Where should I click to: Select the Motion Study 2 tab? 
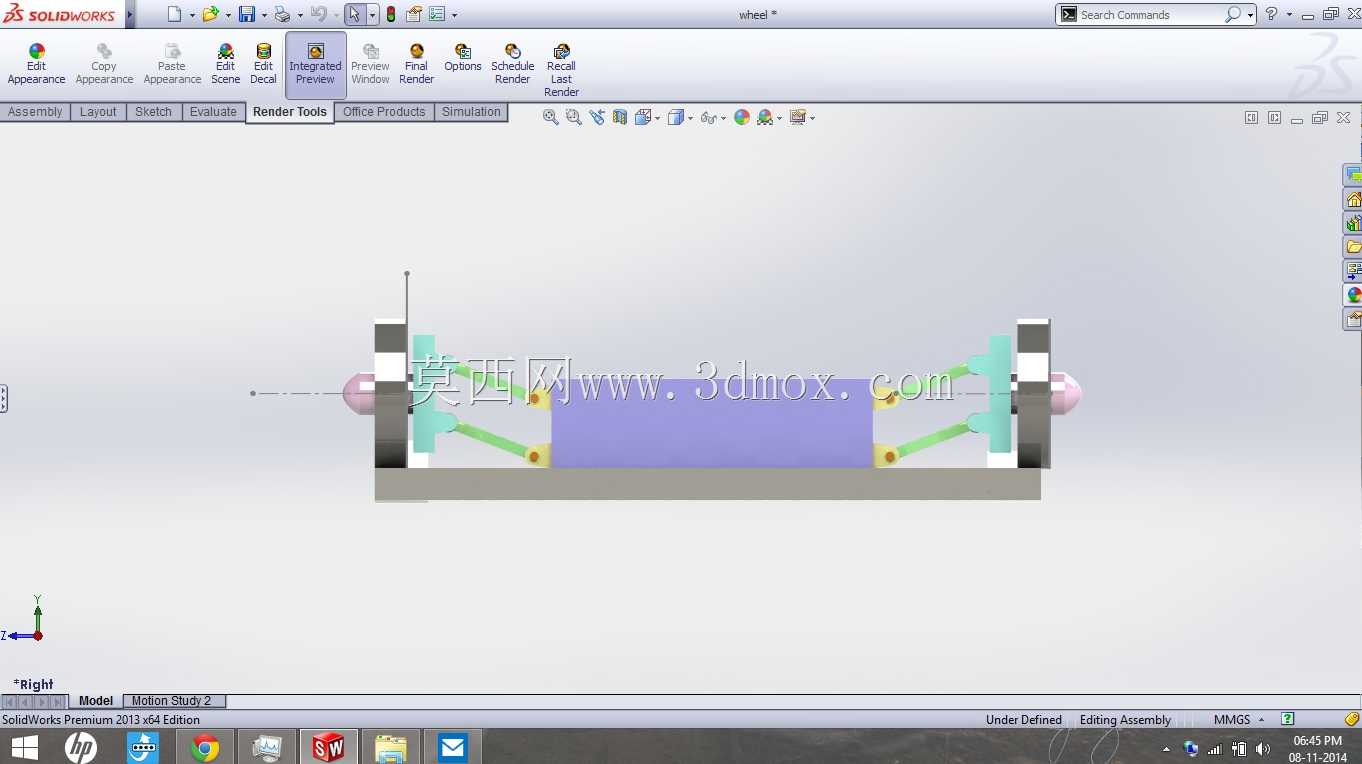[x=172, y=701]
